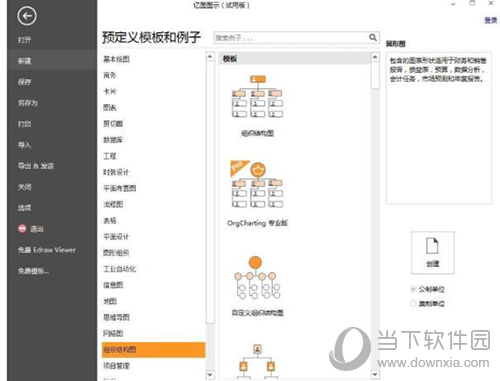Open 选项 in the sidebar
500x381 pixels.
click(x=24, y=208)
